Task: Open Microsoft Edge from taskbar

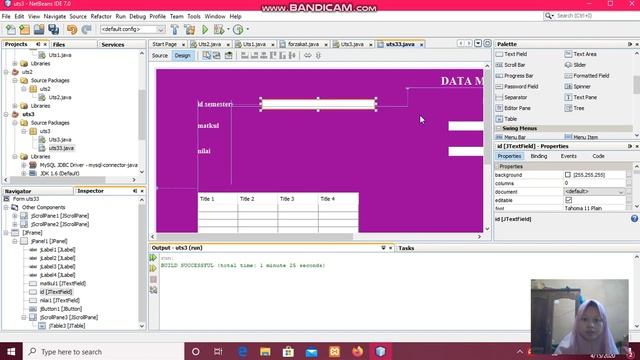Action: [242, 351]
